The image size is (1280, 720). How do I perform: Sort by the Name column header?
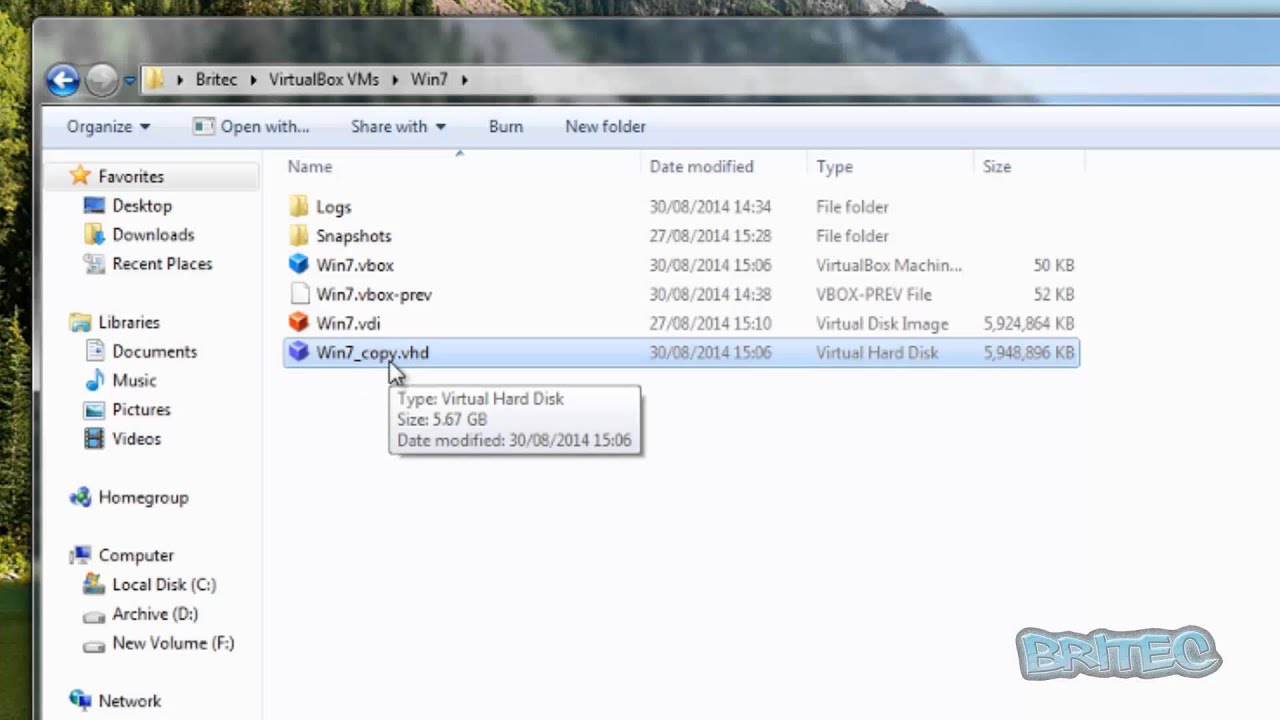[310, 167]
